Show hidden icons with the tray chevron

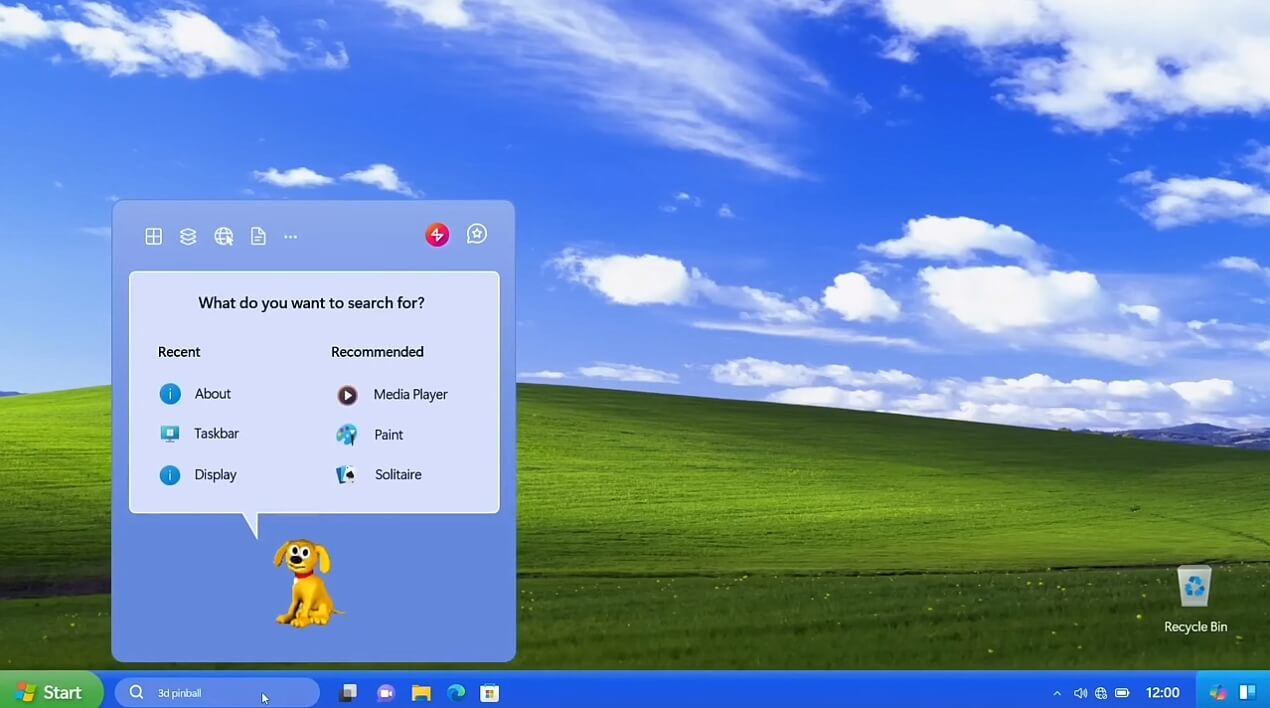click(x=1057, y=692)
